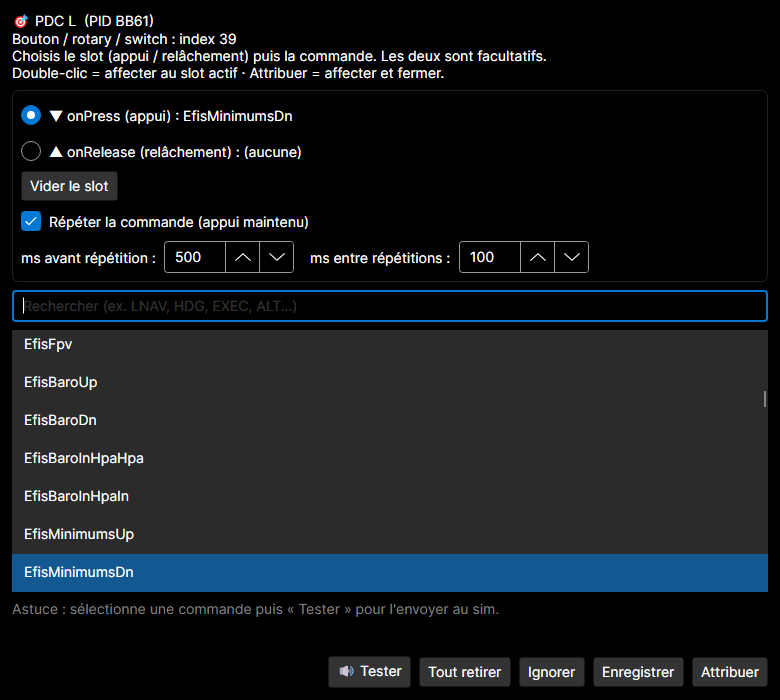The image size is (780, 700).
Task: Click the target icon beside PDC L
Action: tap(21, 21)
